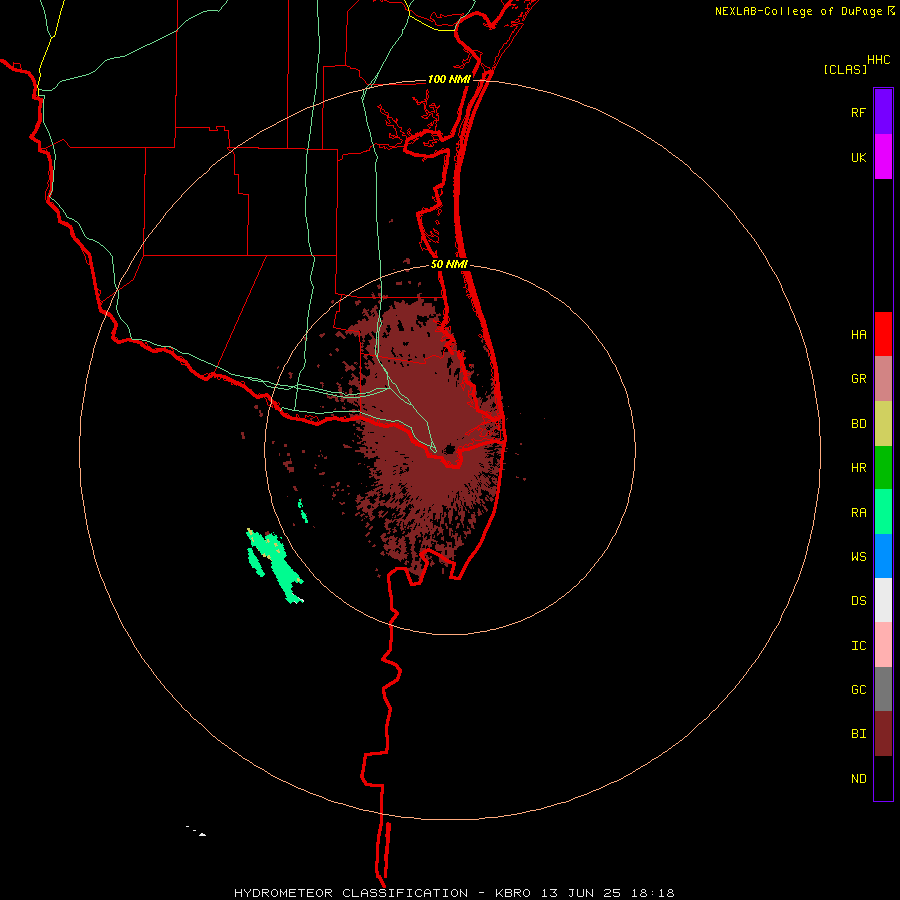The image size is (900, 900).
Task: Click the KBRO station identifier
Action: click(513, 893)
